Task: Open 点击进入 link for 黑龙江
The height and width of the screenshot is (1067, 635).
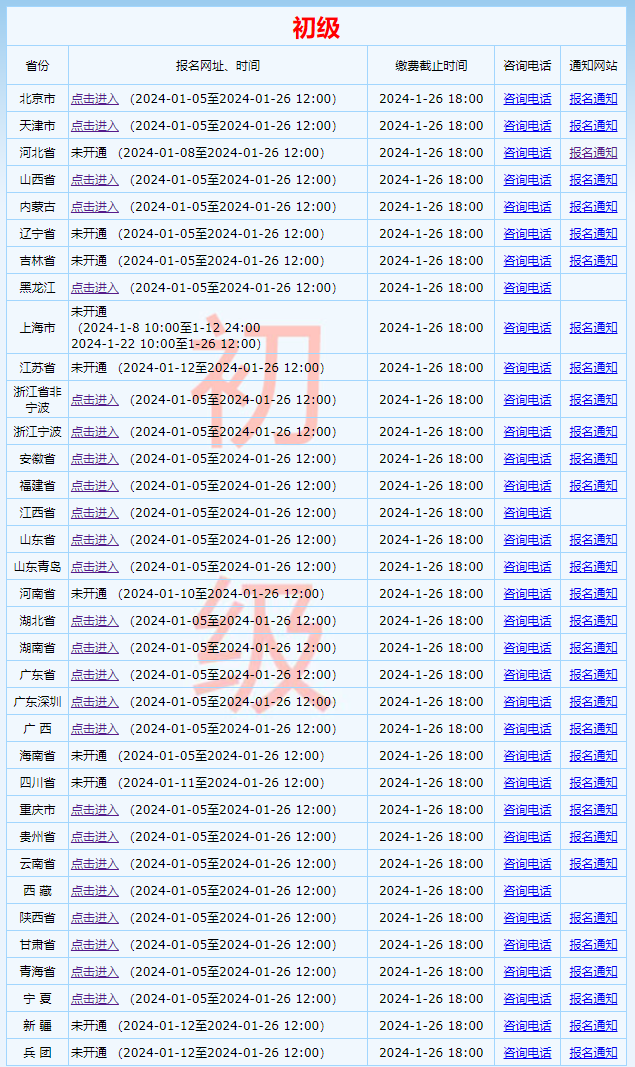Action: coord(95,288)
